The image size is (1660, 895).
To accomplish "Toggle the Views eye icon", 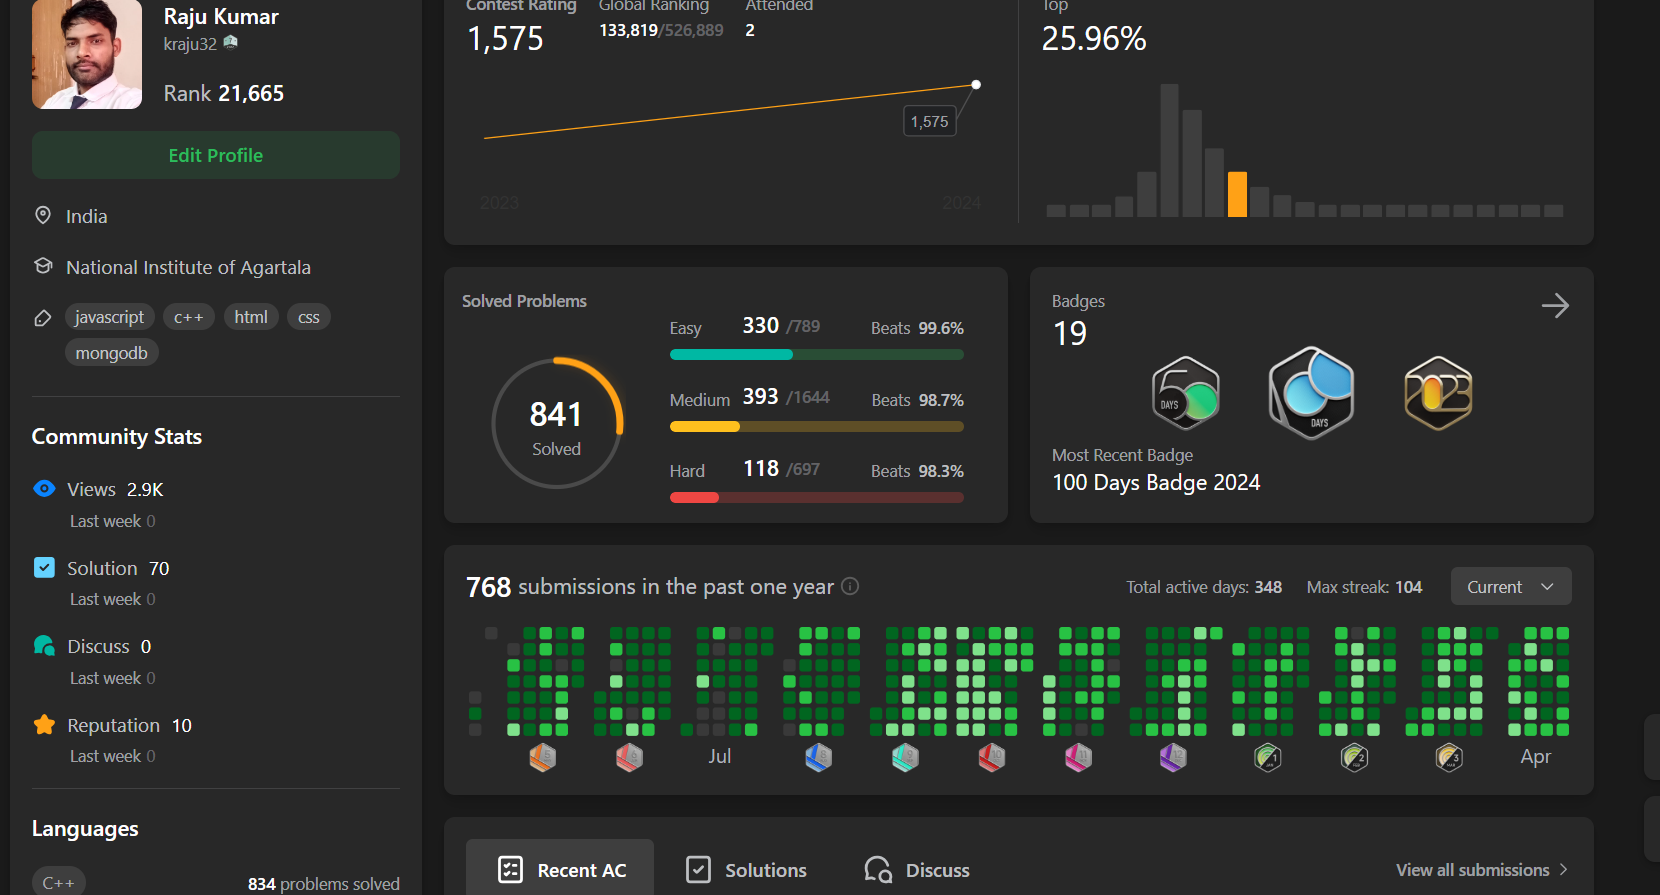I will coord(44,489).
